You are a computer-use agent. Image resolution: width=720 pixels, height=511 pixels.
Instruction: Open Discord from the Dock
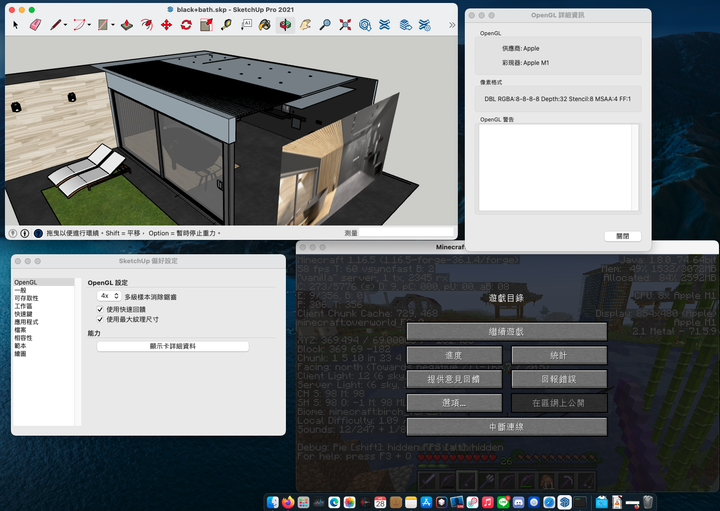518,502
